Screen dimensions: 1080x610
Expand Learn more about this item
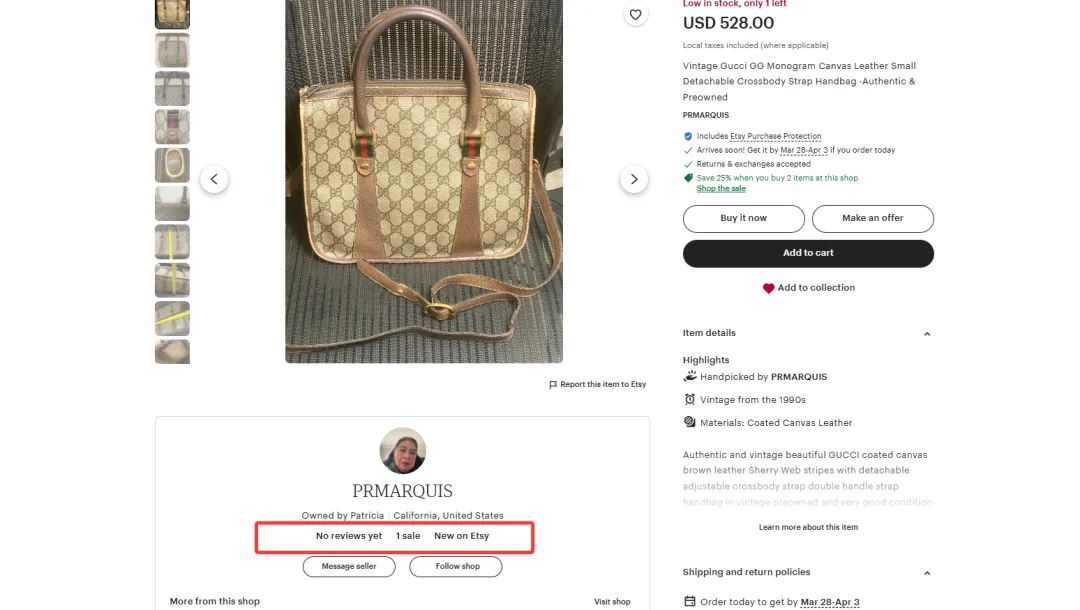point(808,527)
